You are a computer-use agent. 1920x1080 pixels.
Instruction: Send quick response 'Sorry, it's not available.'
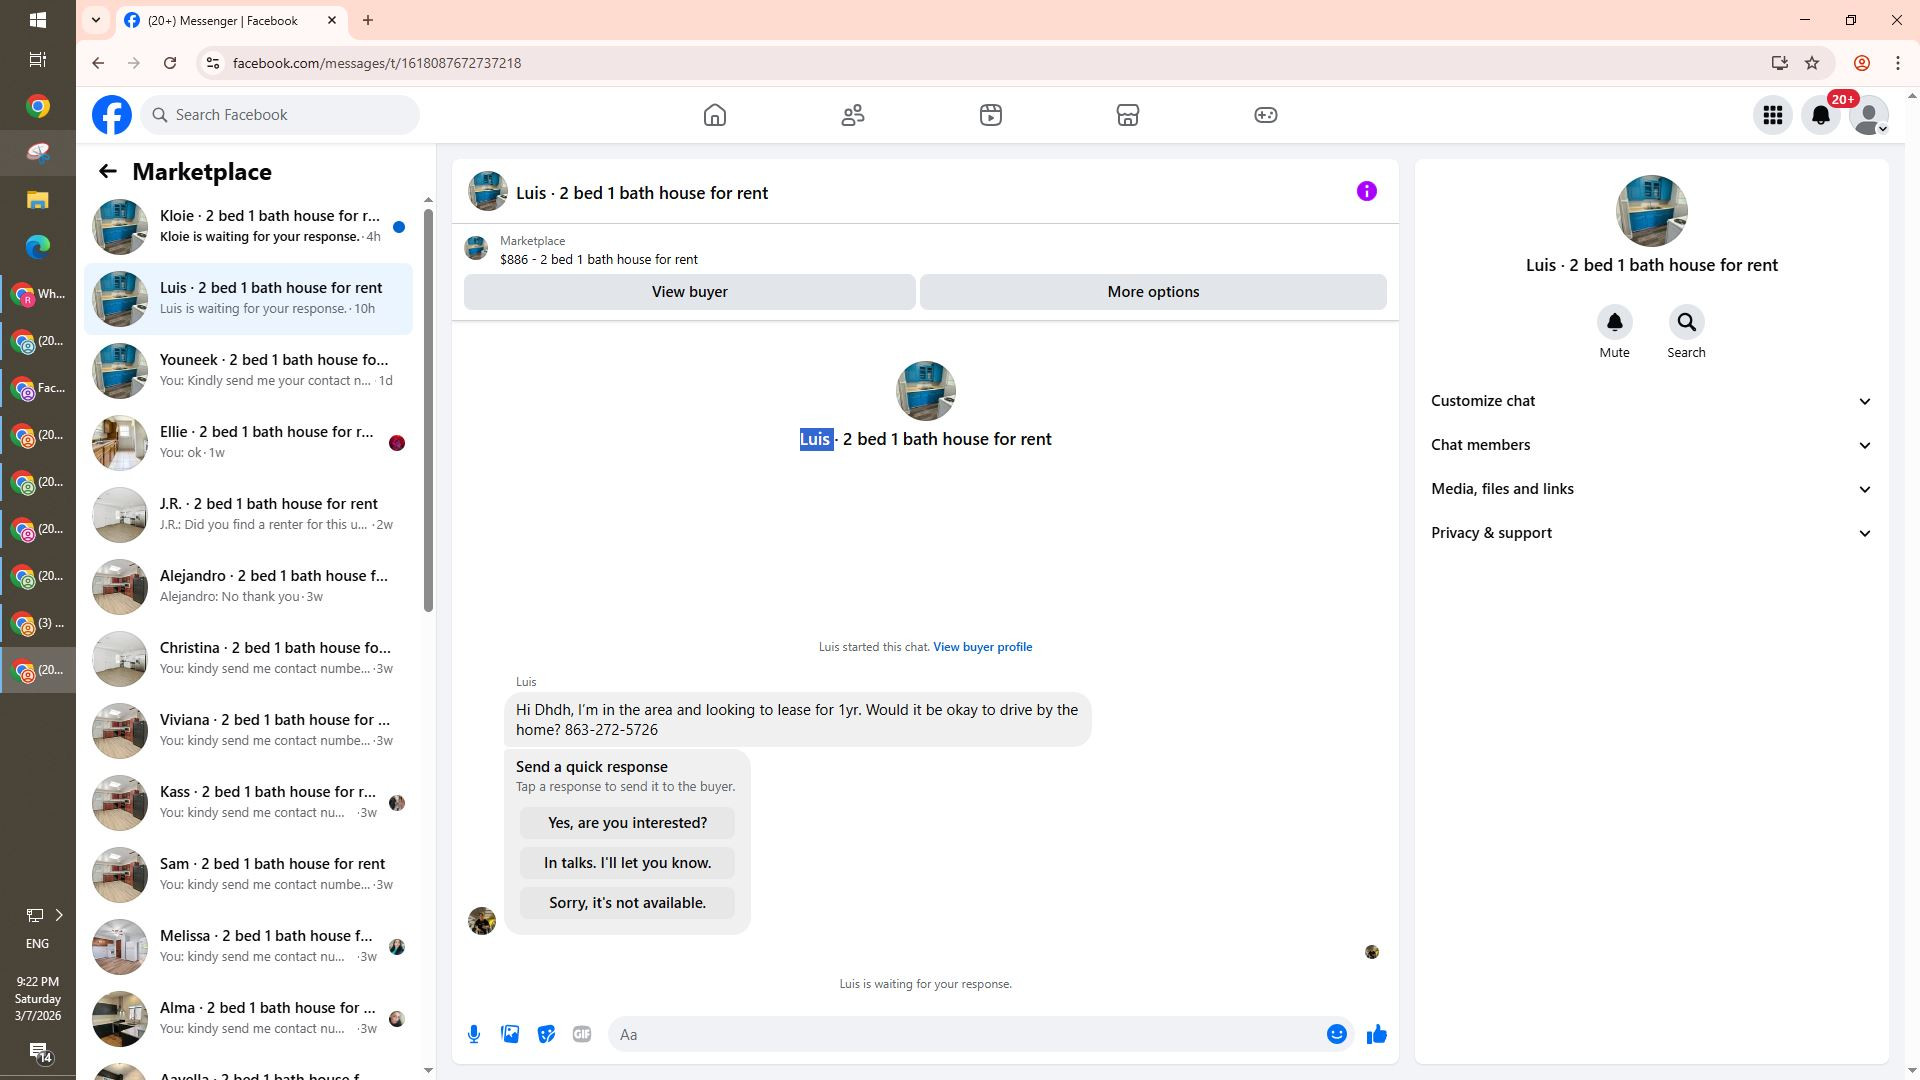pyautogui.click(x=627, y=903)
